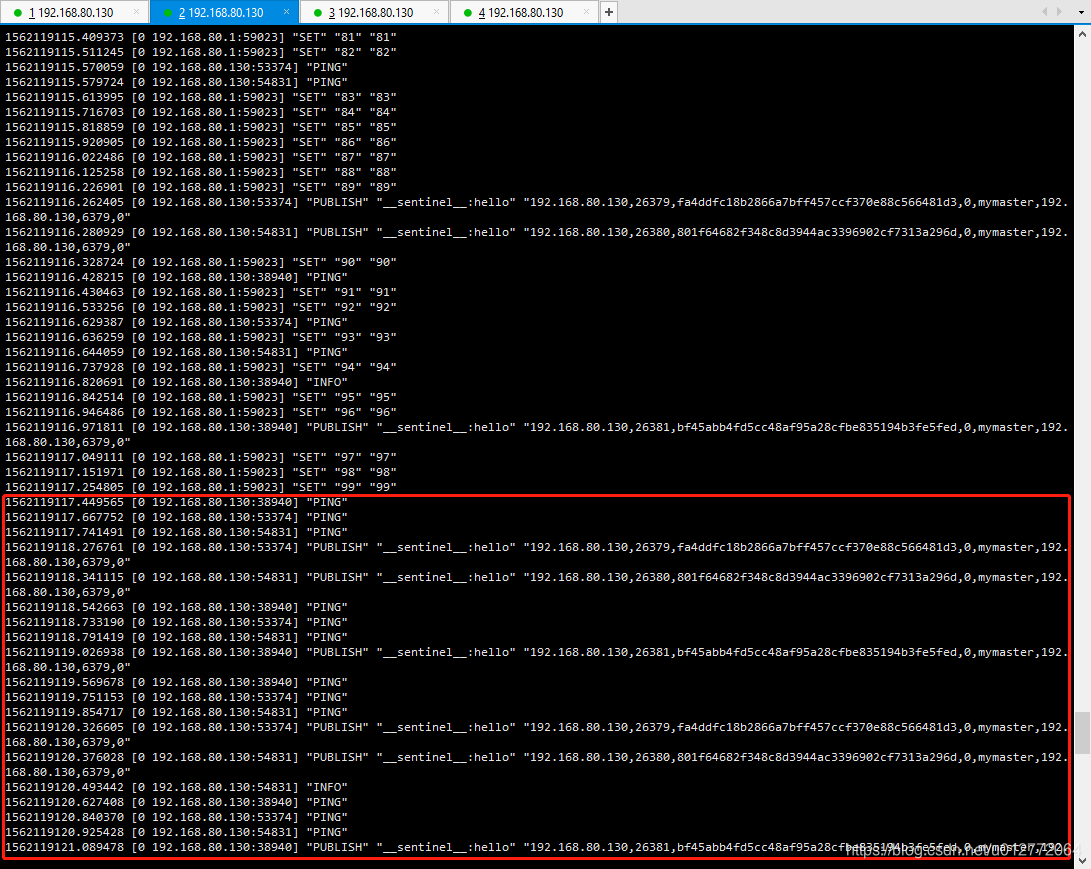Add a new session tab with plus button
This screenshot has height=869, width=1091.
coord(609,12)
